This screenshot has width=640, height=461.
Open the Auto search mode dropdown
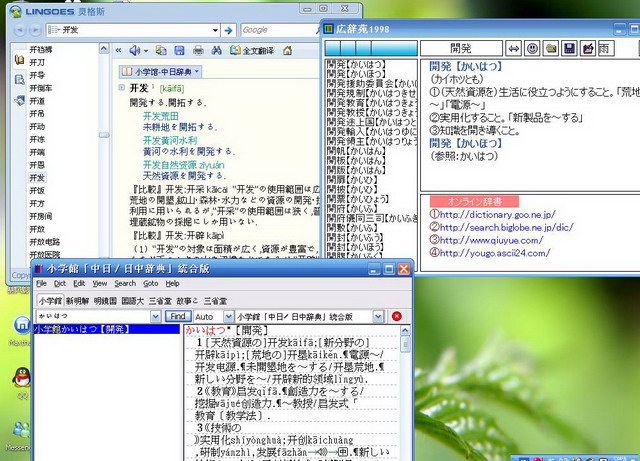pyautogui.click(x=228, y=316)
